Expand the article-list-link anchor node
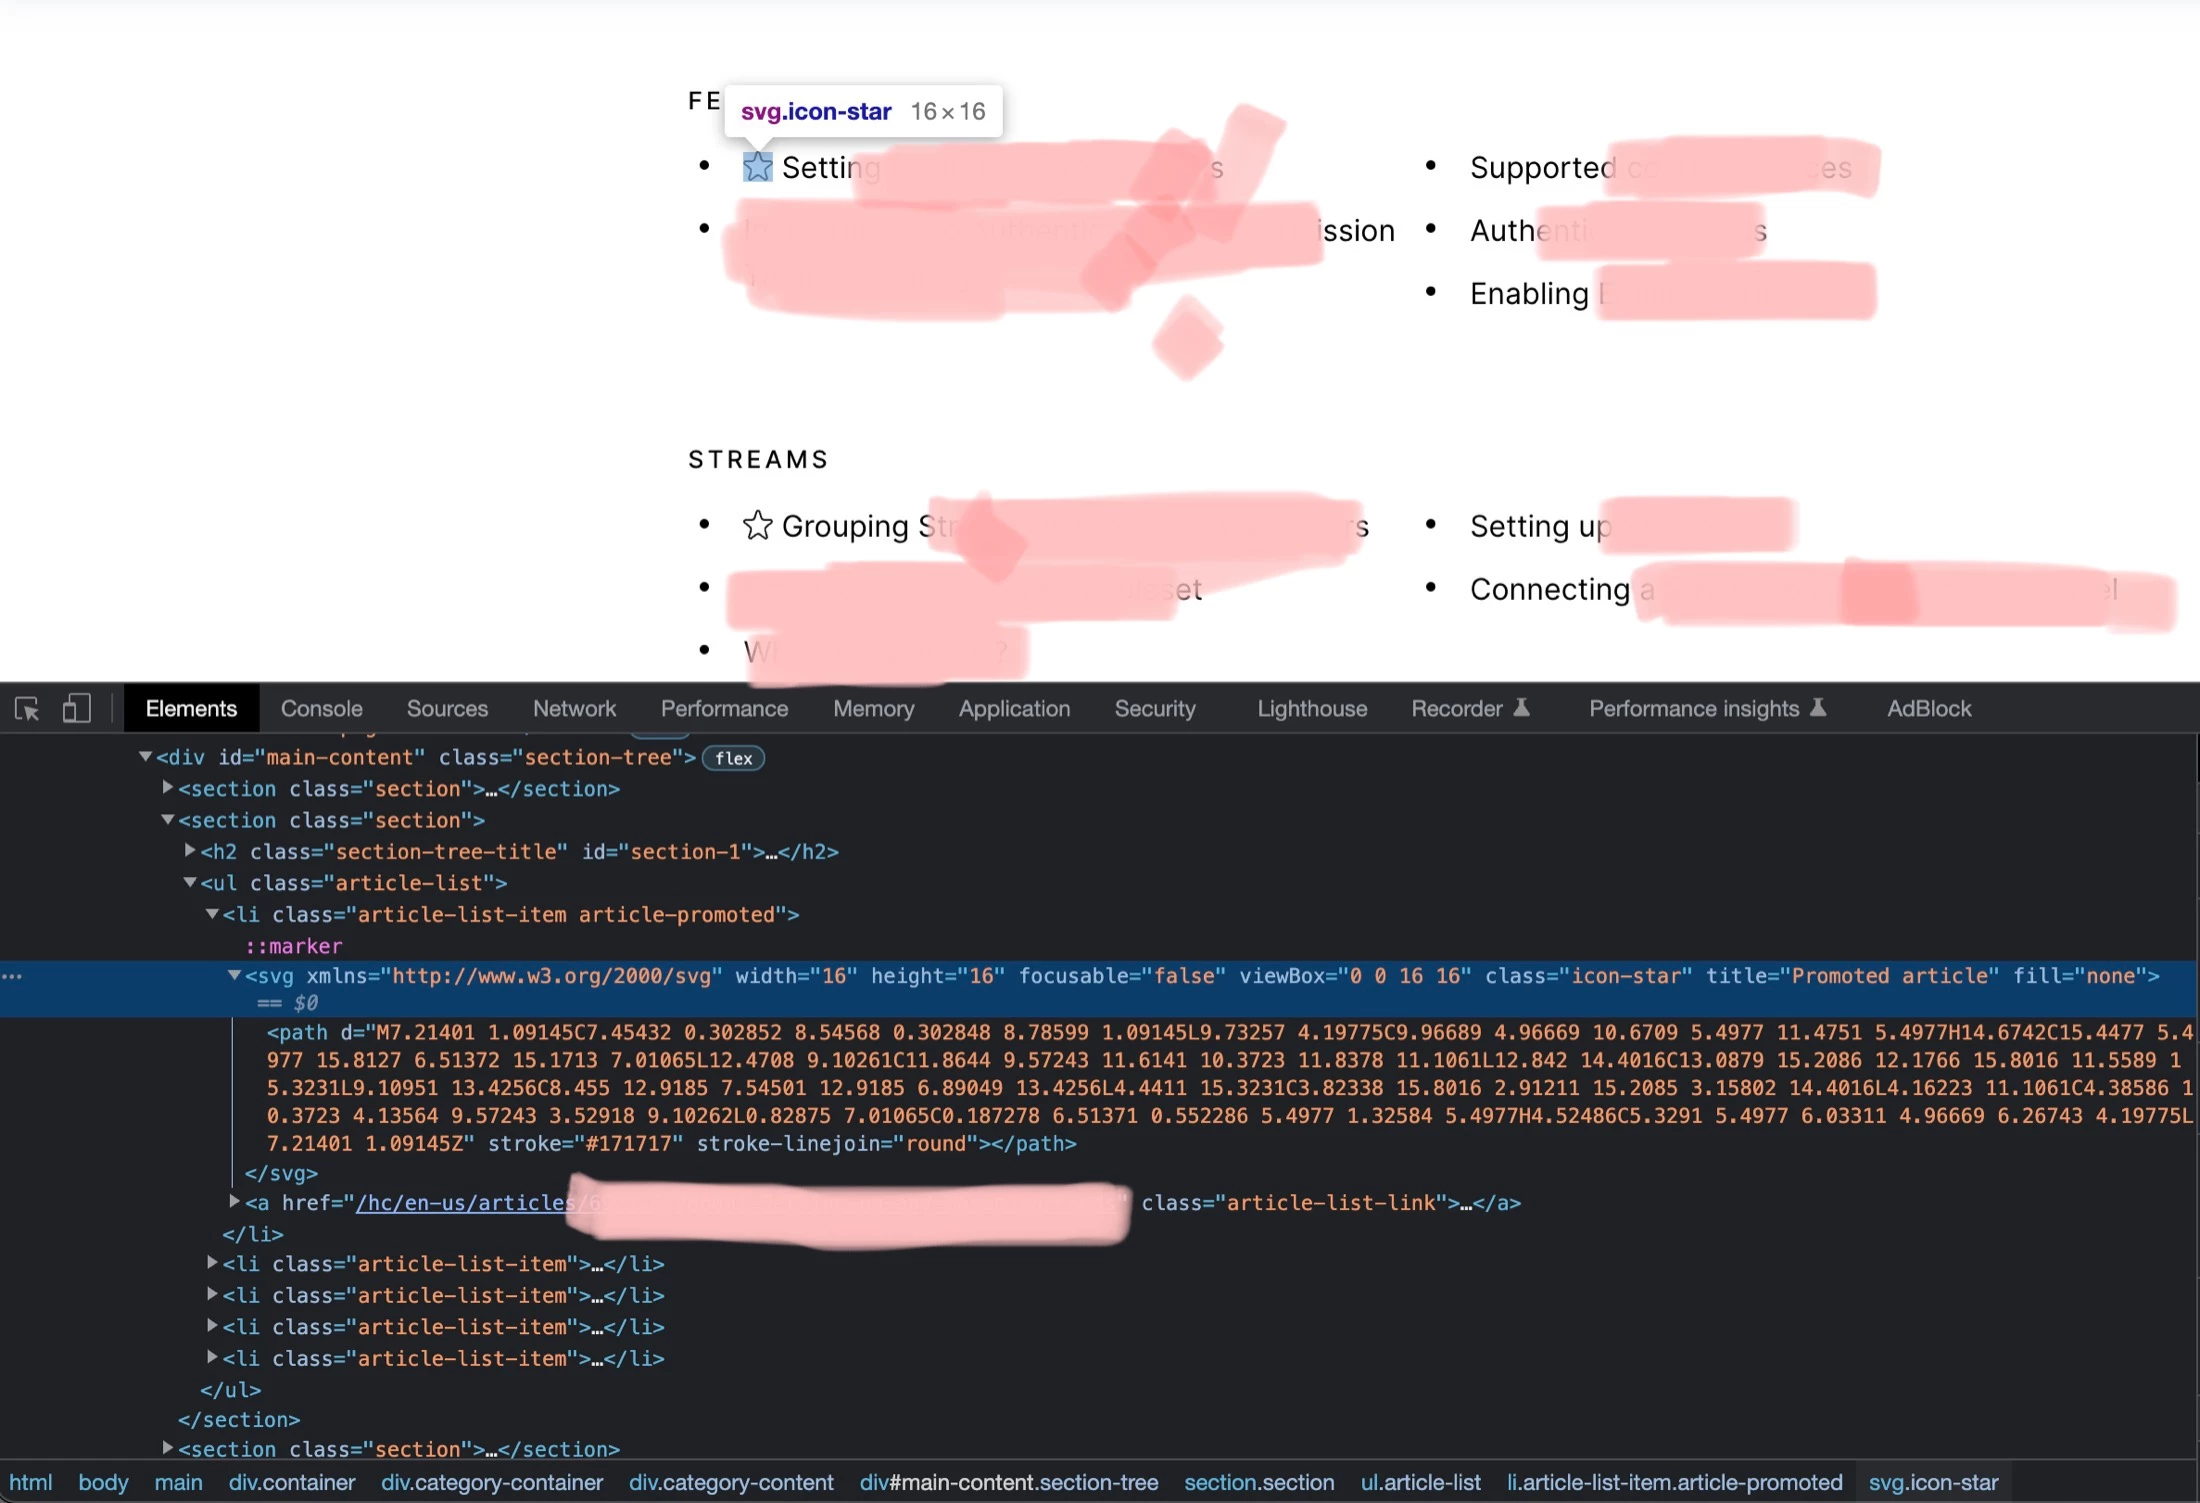2200x1503 pixels. click(234, 1201)
